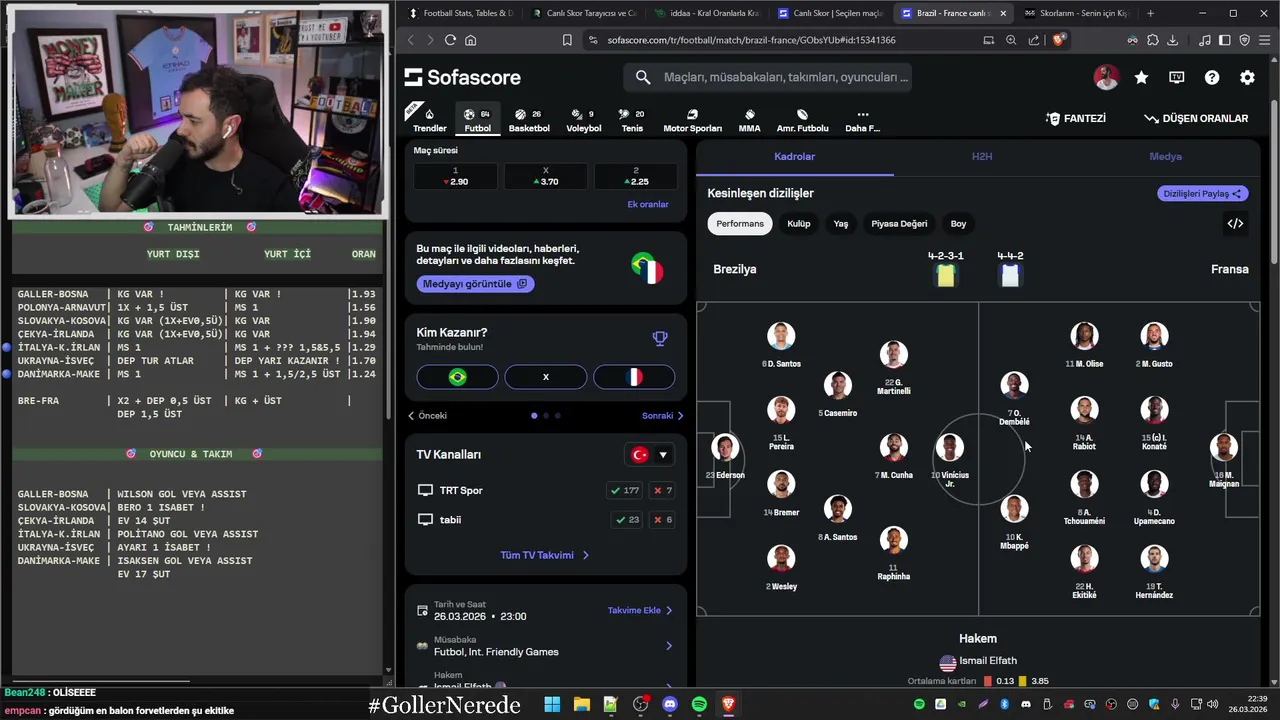The width and height of the screenshot is (1280, 720).
Task: Click odds 2.90 for home win
Action: point(455,177)
